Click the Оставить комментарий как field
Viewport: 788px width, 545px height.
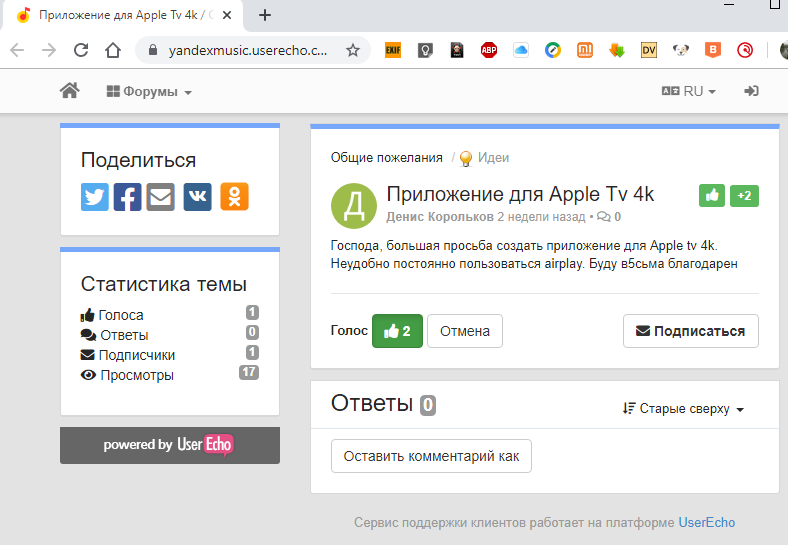[x=431, y=456]
